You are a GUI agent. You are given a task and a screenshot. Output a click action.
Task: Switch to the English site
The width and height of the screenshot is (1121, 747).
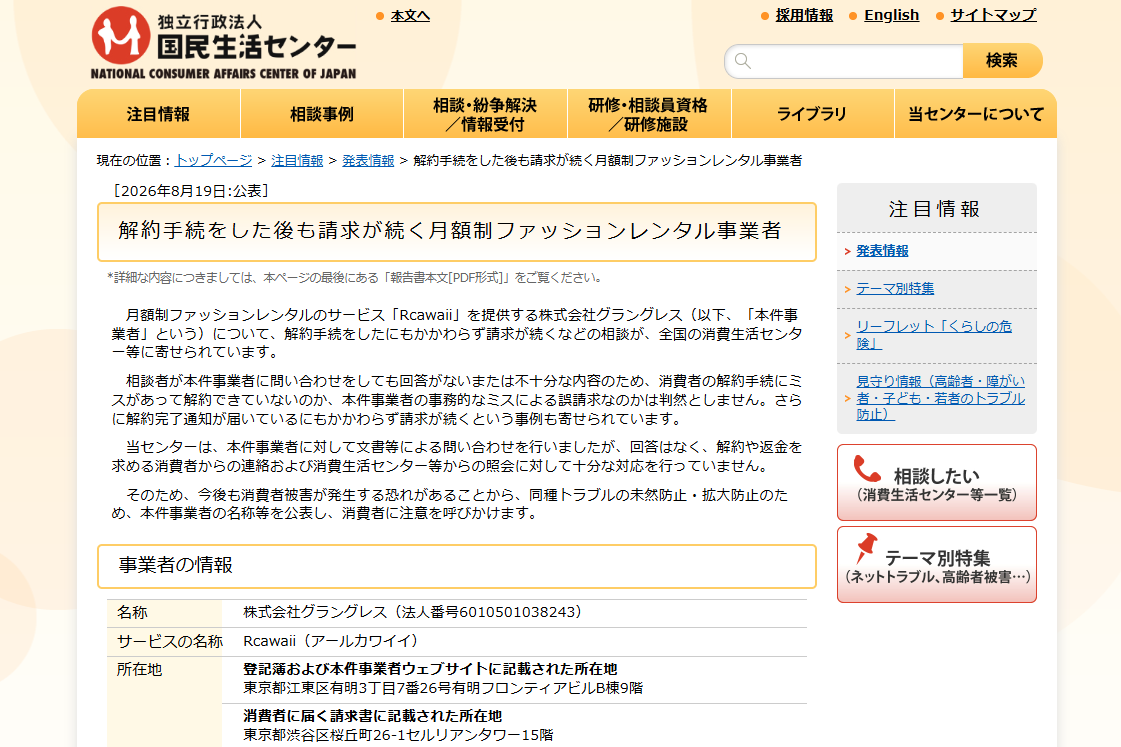pyautogui.click(x=892, y=15)
